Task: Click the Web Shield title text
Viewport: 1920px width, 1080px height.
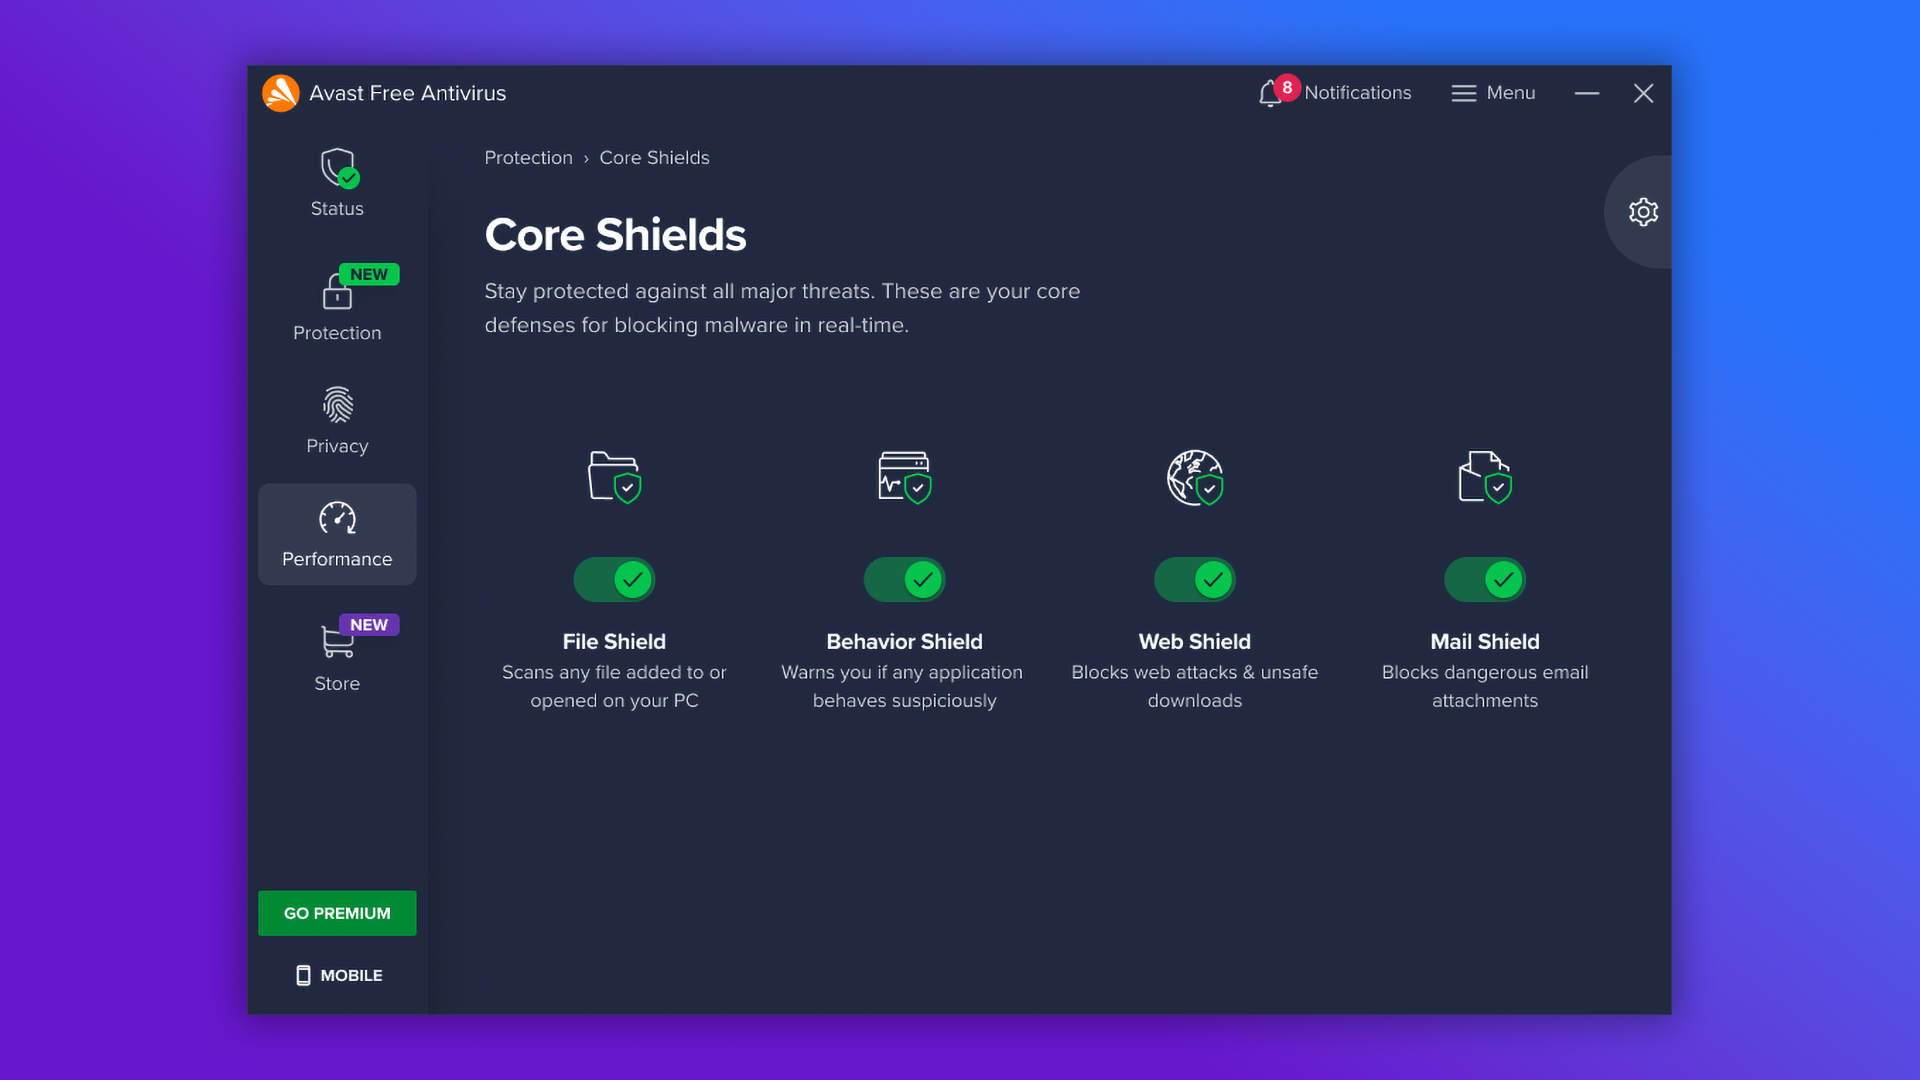Action: (1195, 642)
